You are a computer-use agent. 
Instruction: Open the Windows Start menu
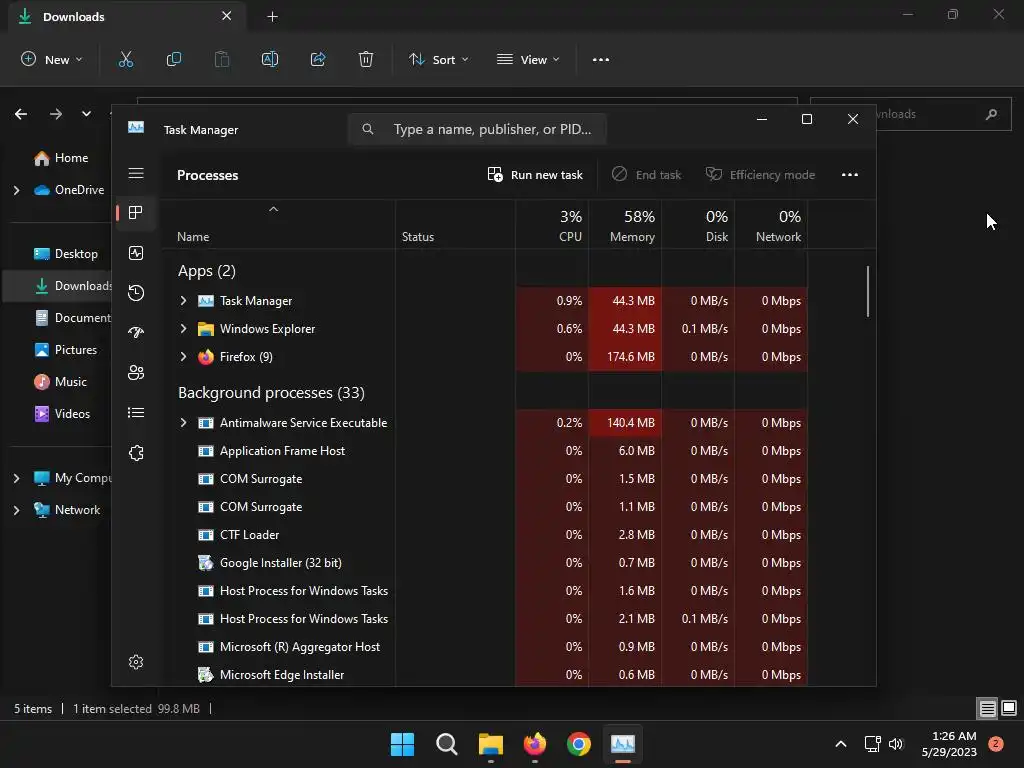tap(402, 744)
